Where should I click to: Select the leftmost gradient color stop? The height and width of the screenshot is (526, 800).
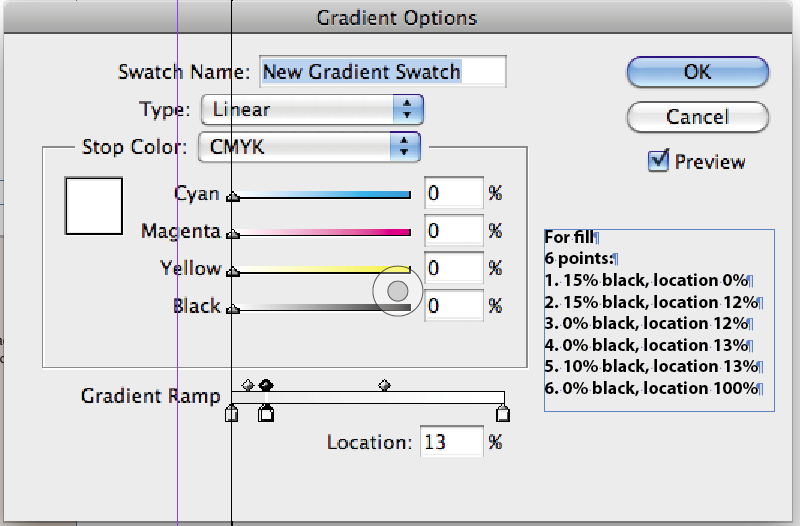click(x=232, y=413)
